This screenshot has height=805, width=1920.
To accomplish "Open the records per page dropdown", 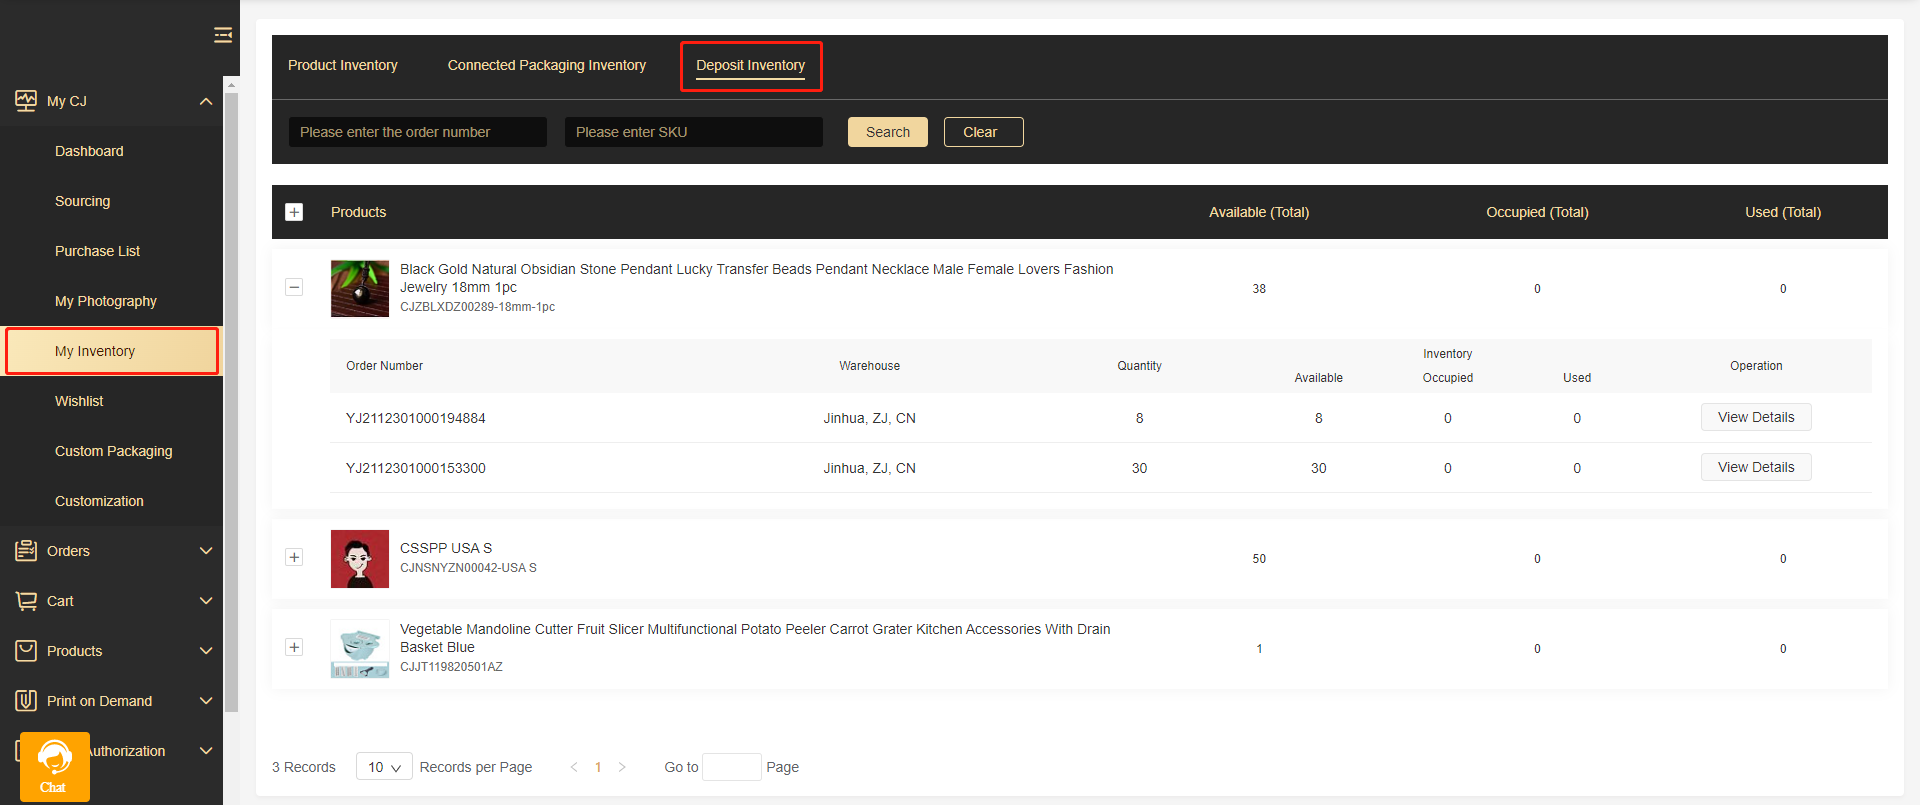I will [384, 767].
